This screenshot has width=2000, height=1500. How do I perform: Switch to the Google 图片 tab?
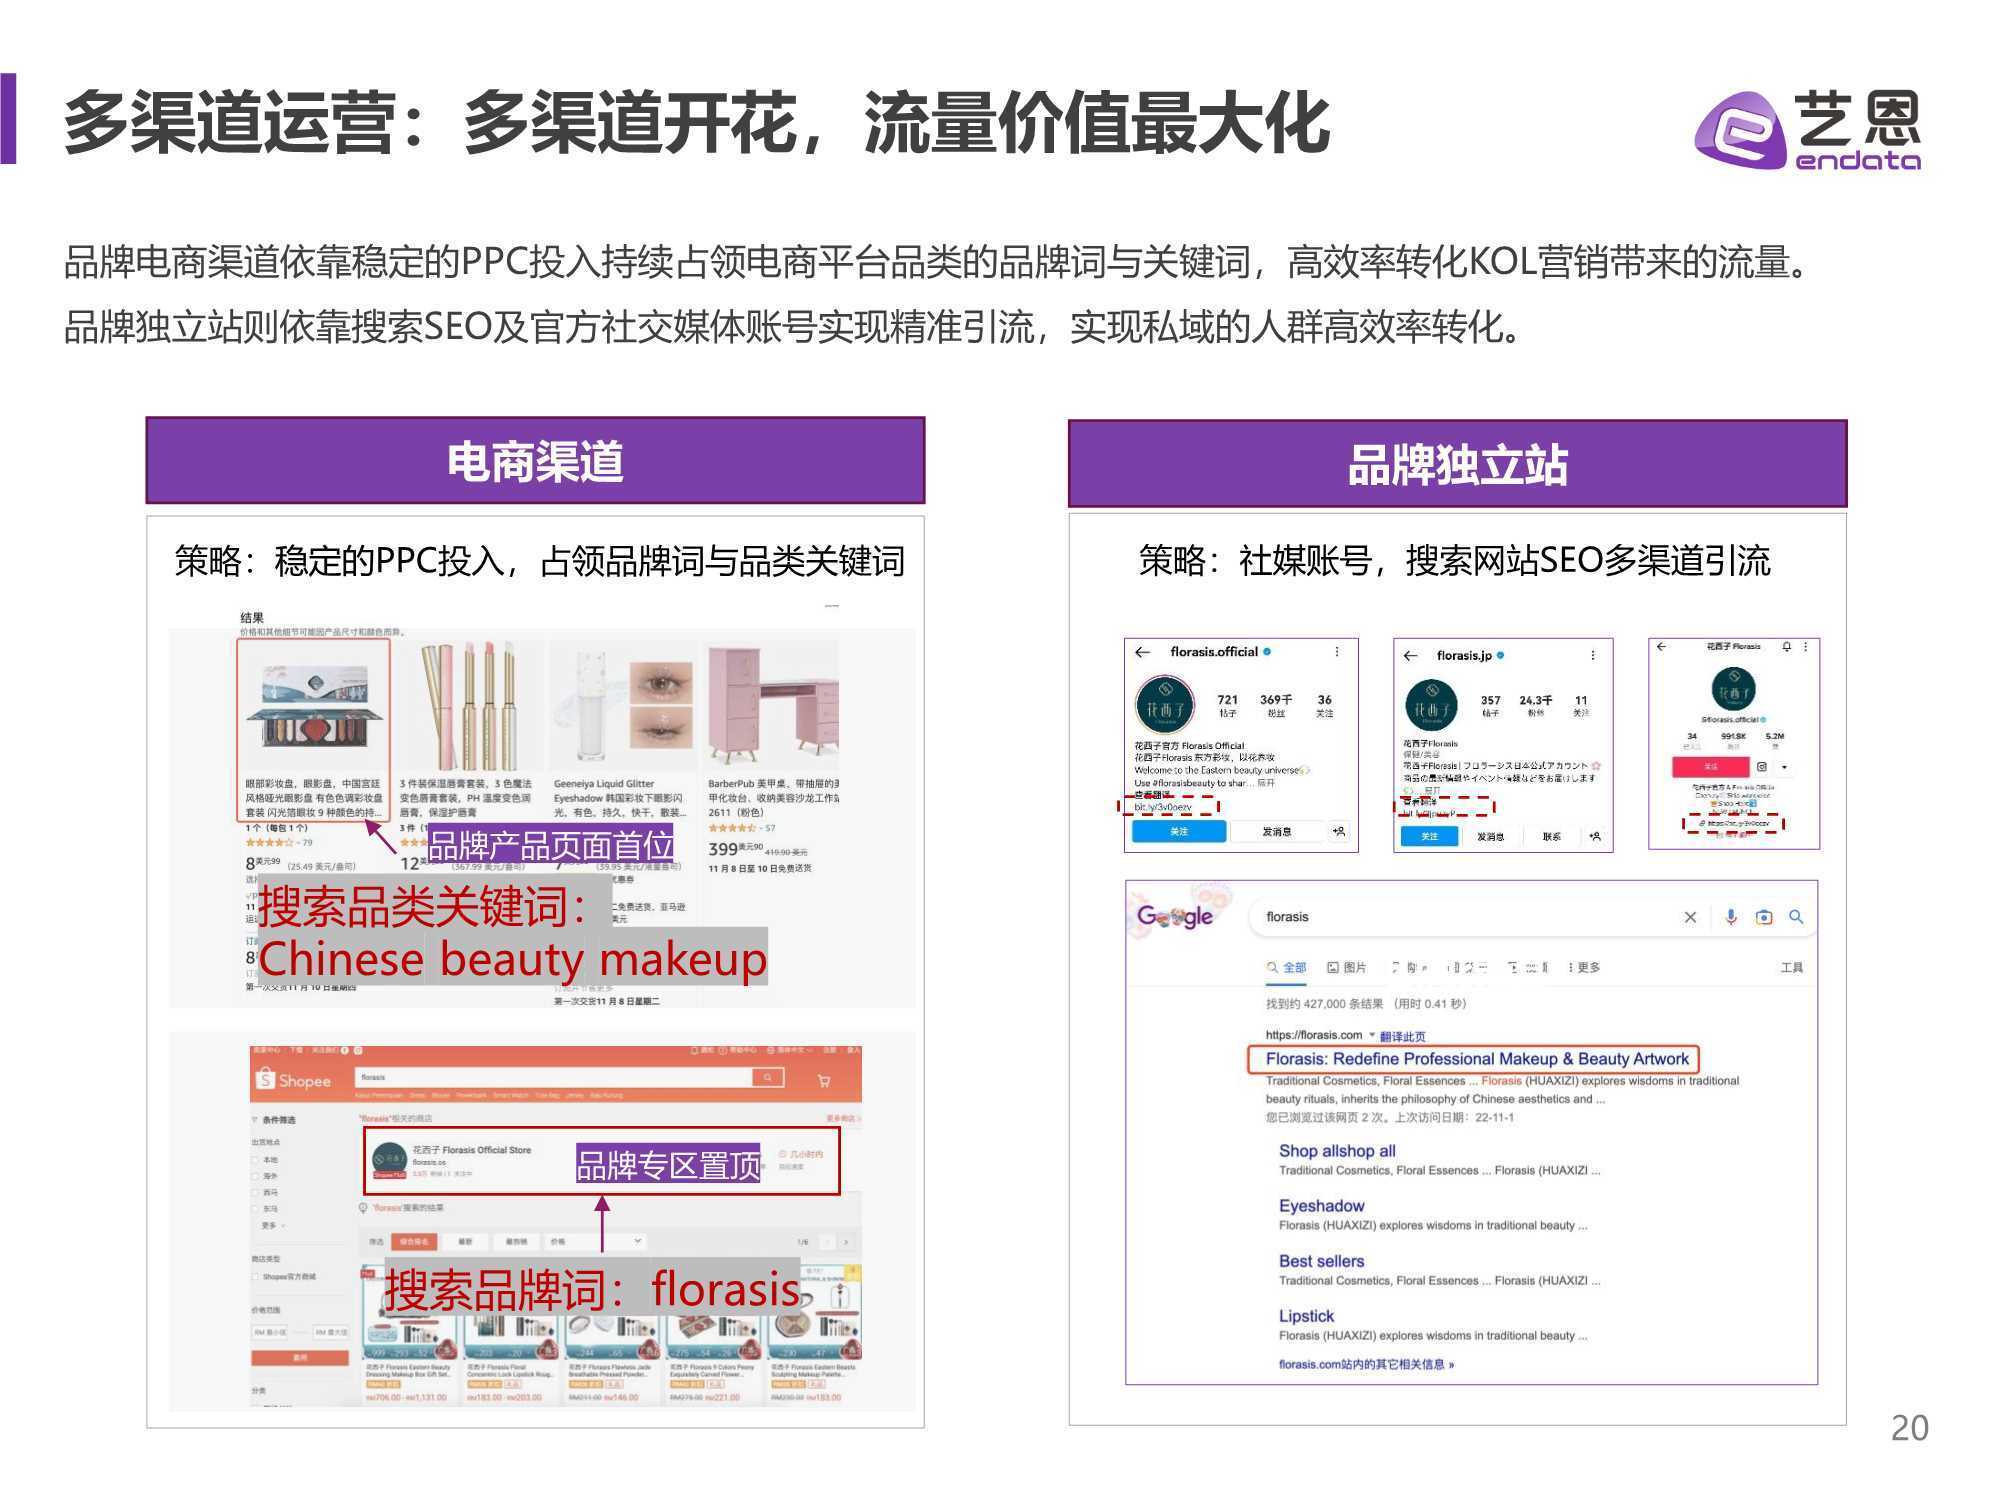point(1346,967)
